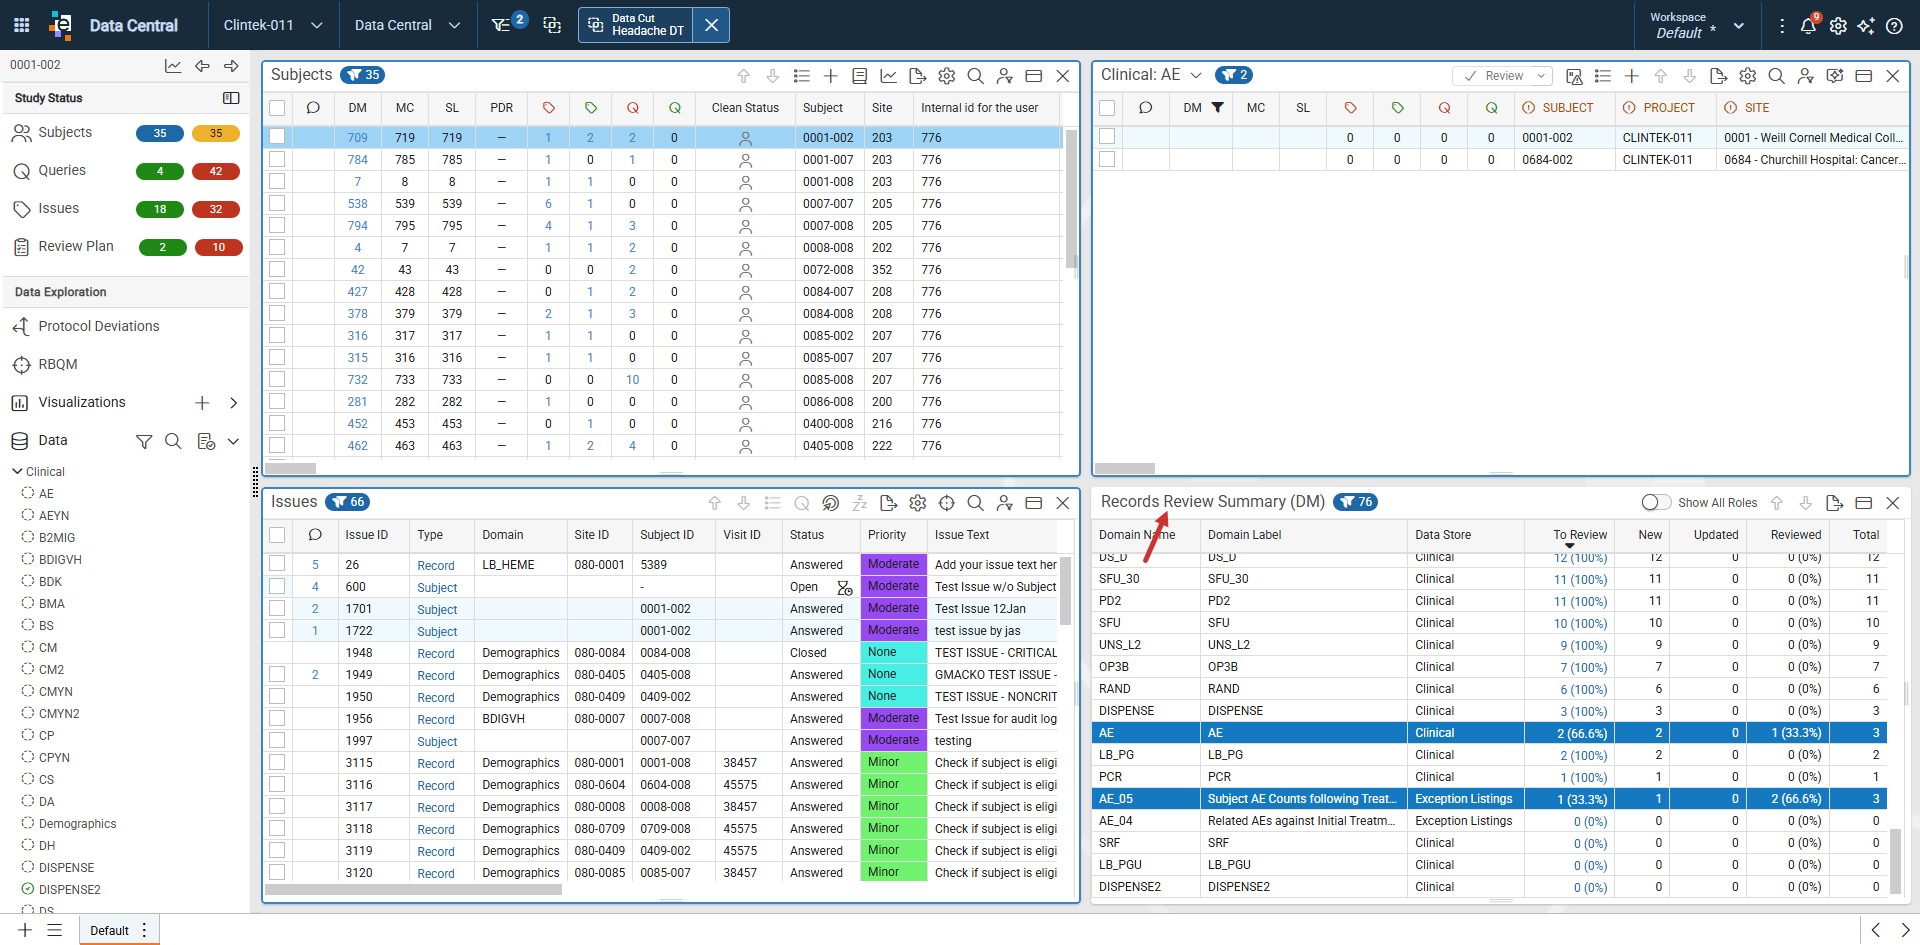Click the Subjects filter badge 35
1920x945 pixels.
(x=362, y=75)
